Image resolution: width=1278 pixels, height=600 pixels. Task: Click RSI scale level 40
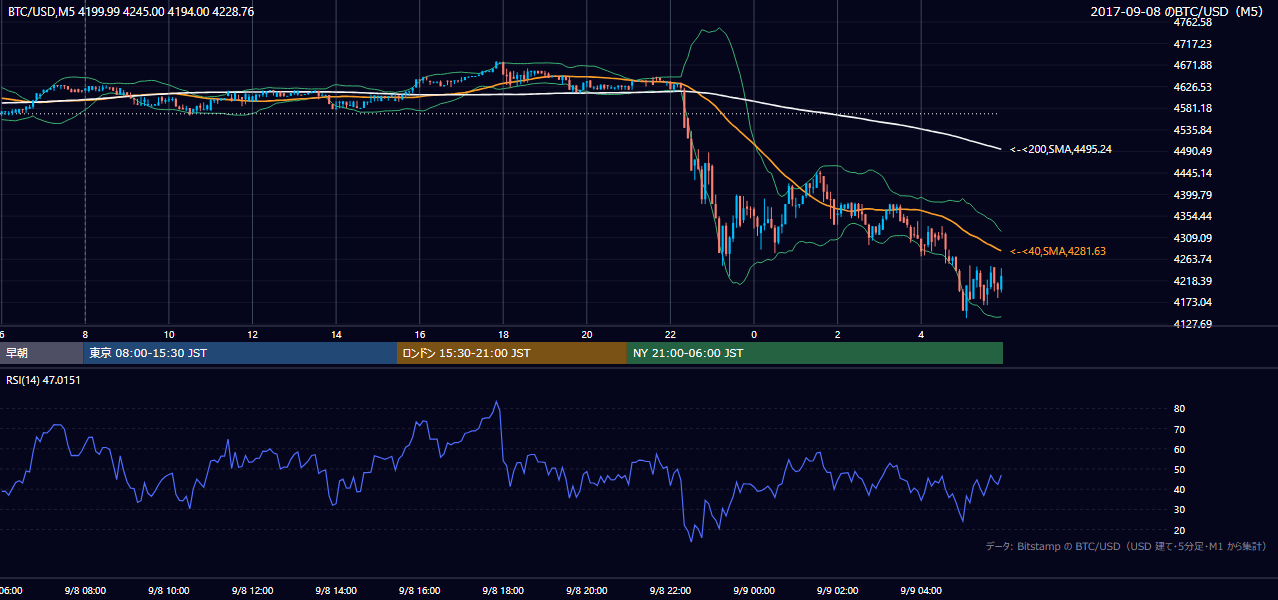tap(1180, 489)
